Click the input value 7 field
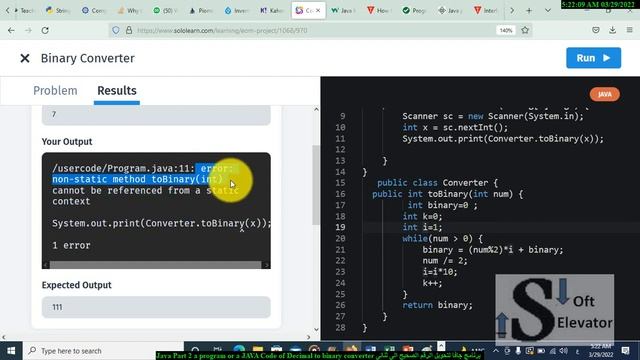The image size is (640, 360). tap(156, 115)
